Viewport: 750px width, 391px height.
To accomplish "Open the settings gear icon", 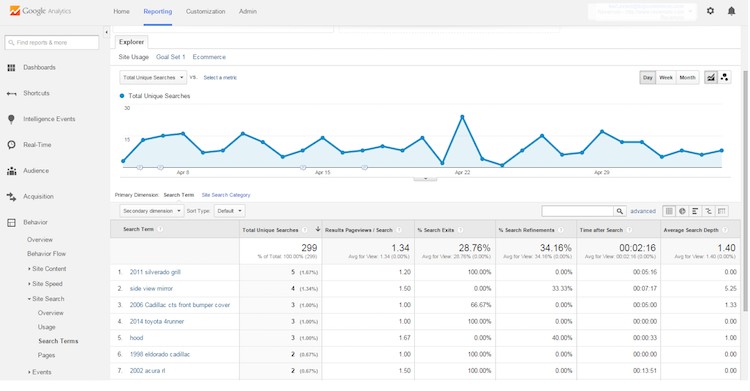I will (710, 11).
